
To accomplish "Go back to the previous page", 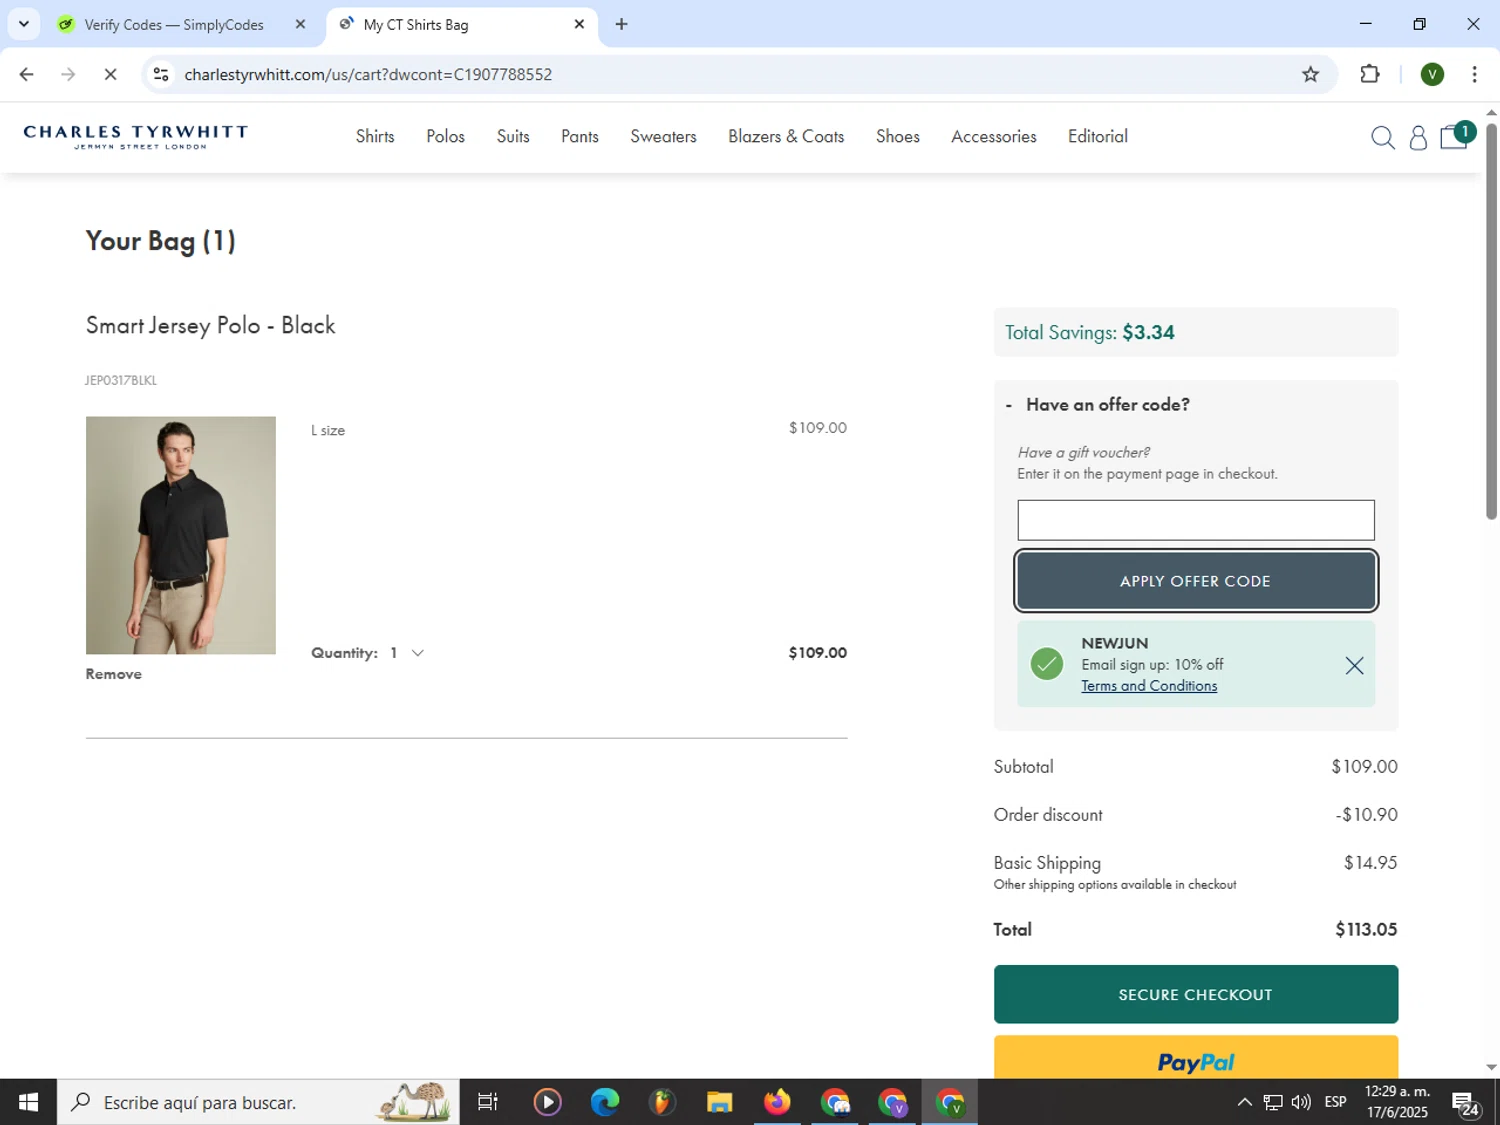I will 27,74.
